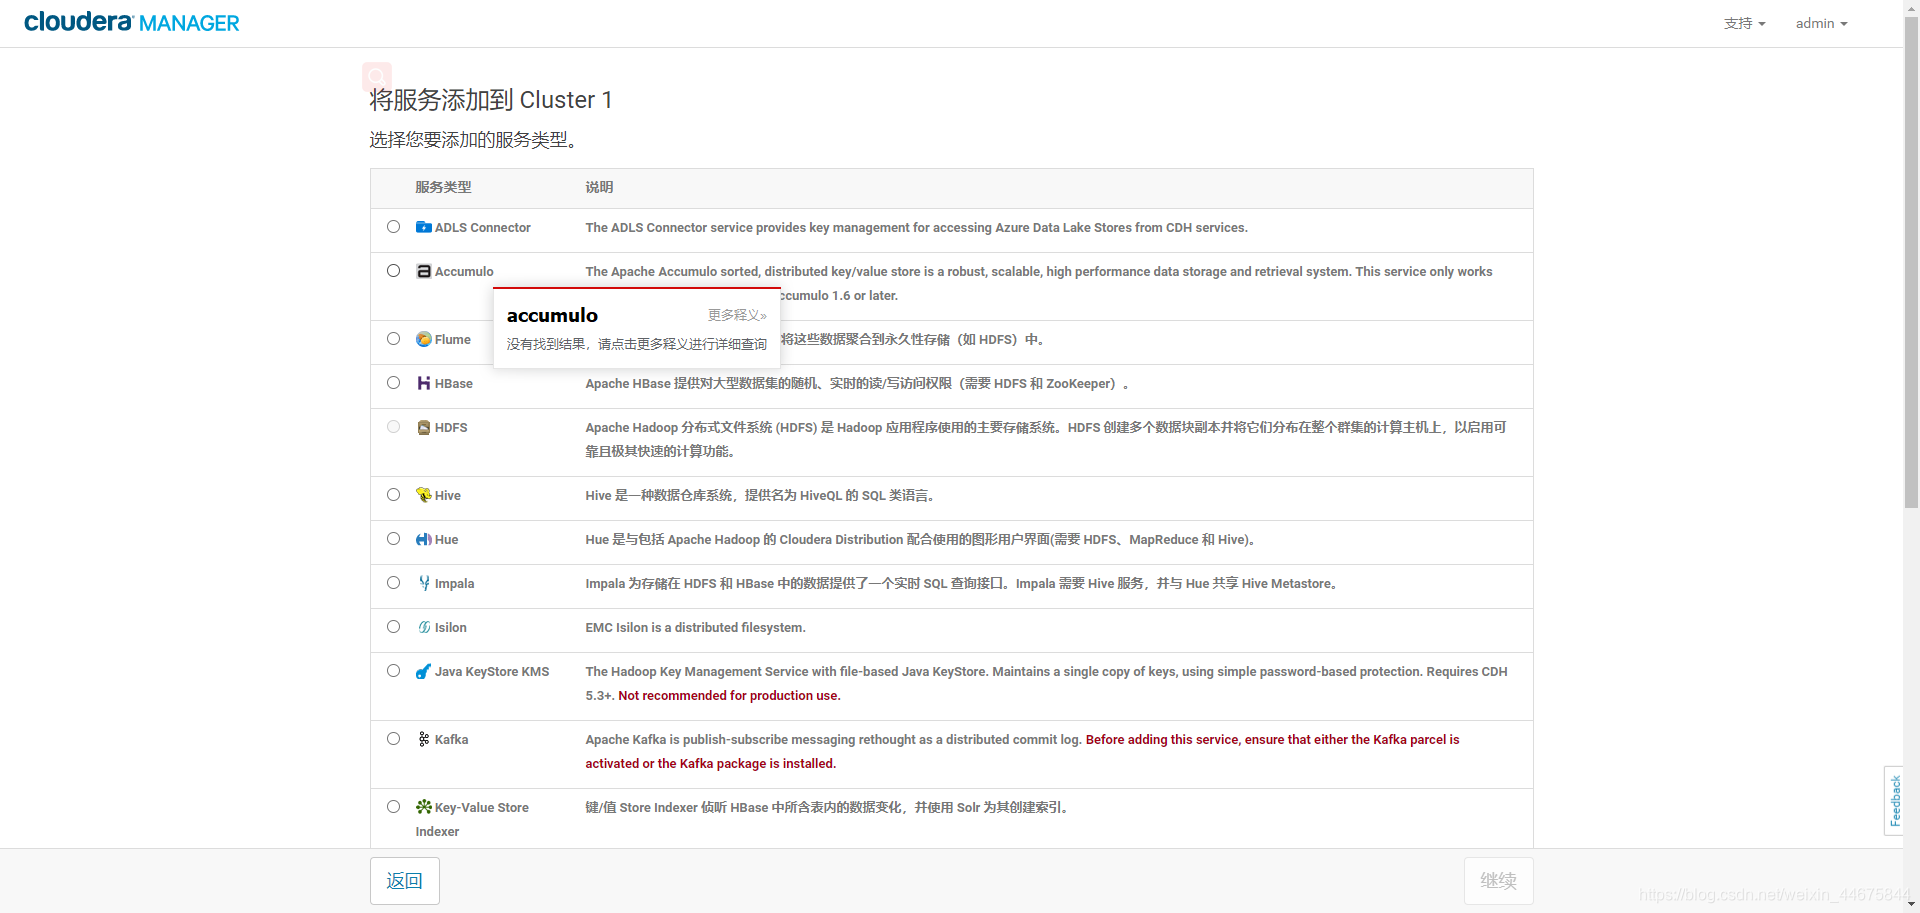Click the HBase service icon
This screenshot has height=913, width=1920.
pos(424,383)
